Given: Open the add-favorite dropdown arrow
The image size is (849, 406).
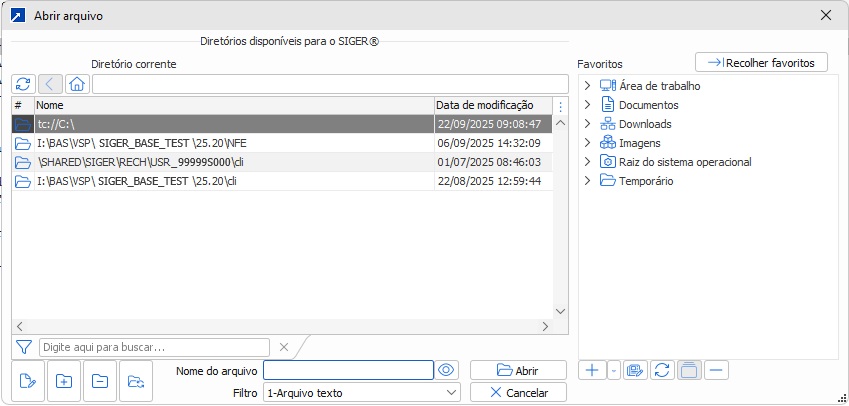Looking at the screenshot, I should (613, 371).
